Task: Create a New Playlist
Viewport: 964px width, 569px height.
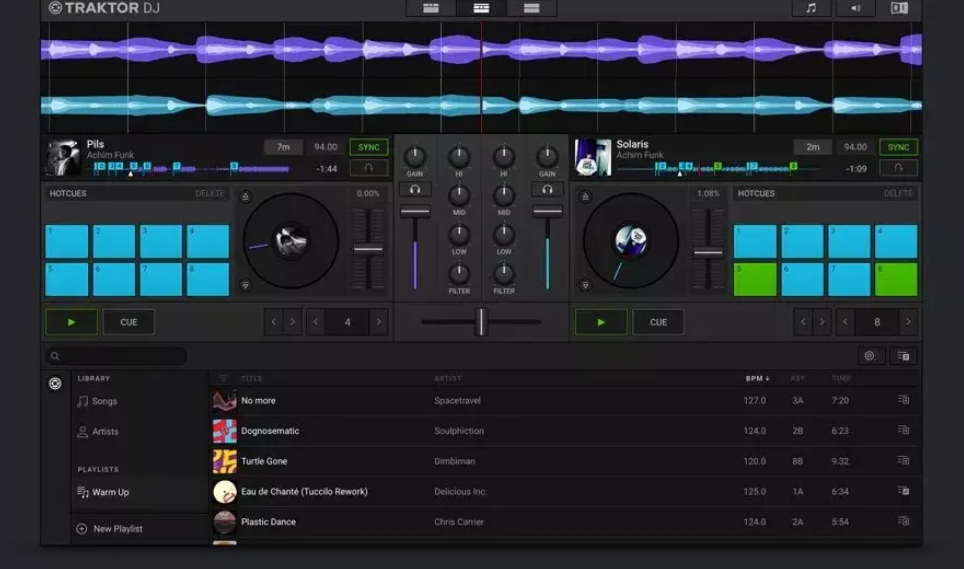Action: tap(109, 528)
